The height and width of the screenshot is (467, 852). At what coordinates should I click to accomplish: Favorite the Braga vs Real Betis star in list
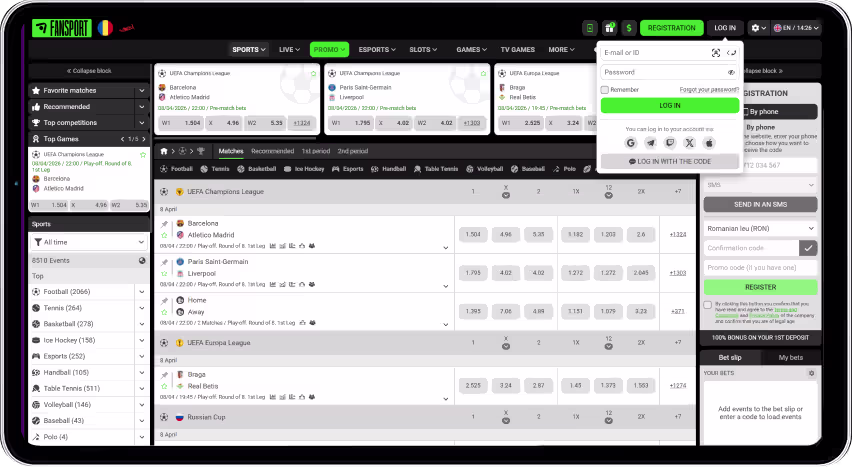[164, 386]
